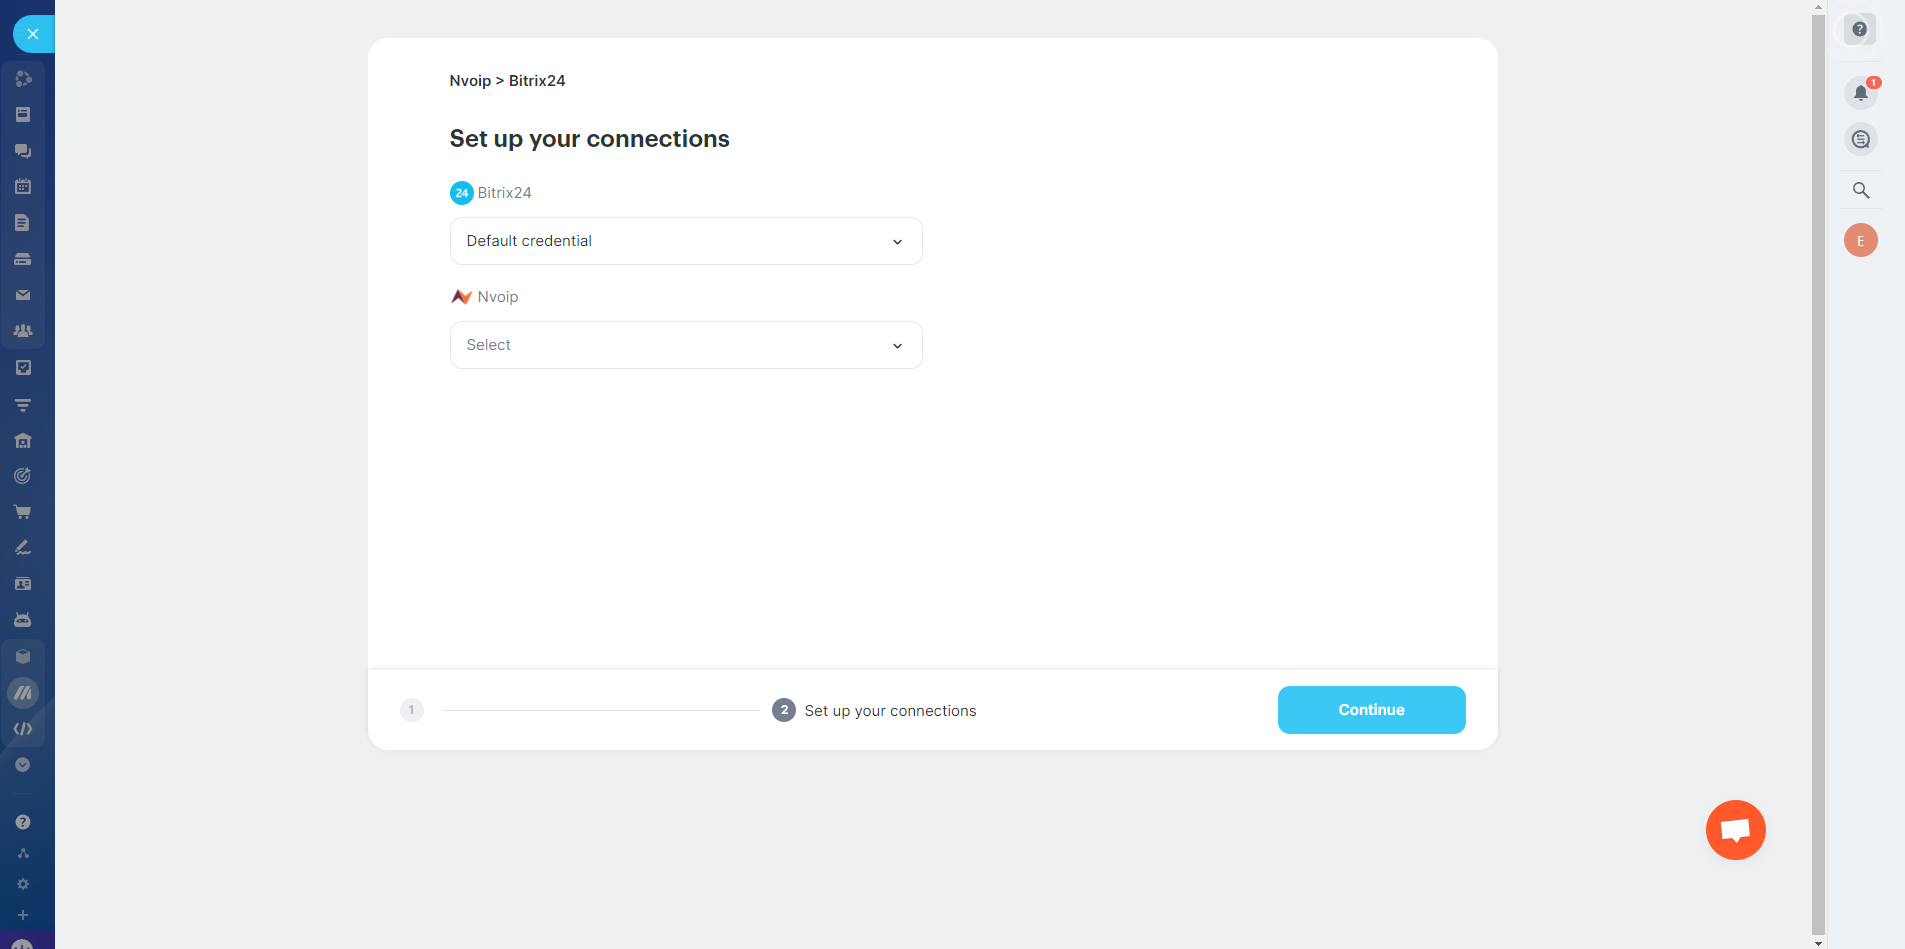Viewport: 1905px width, 949px height.
Task: Open the workgroups people sidebar icon
Action: pyautogui.click(x=23, y=331)
